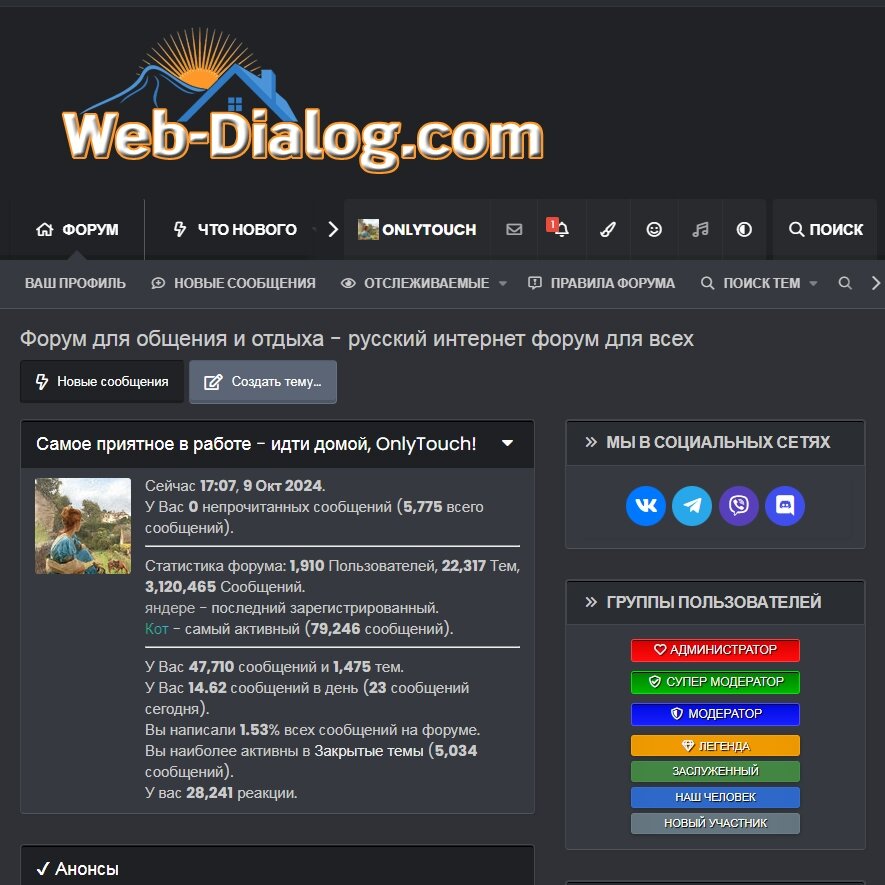Image resolution: width=885 pixels, height=885 pixels.
Task: Click the sub-navigation right chevron
Action: (x=875, y=283)
